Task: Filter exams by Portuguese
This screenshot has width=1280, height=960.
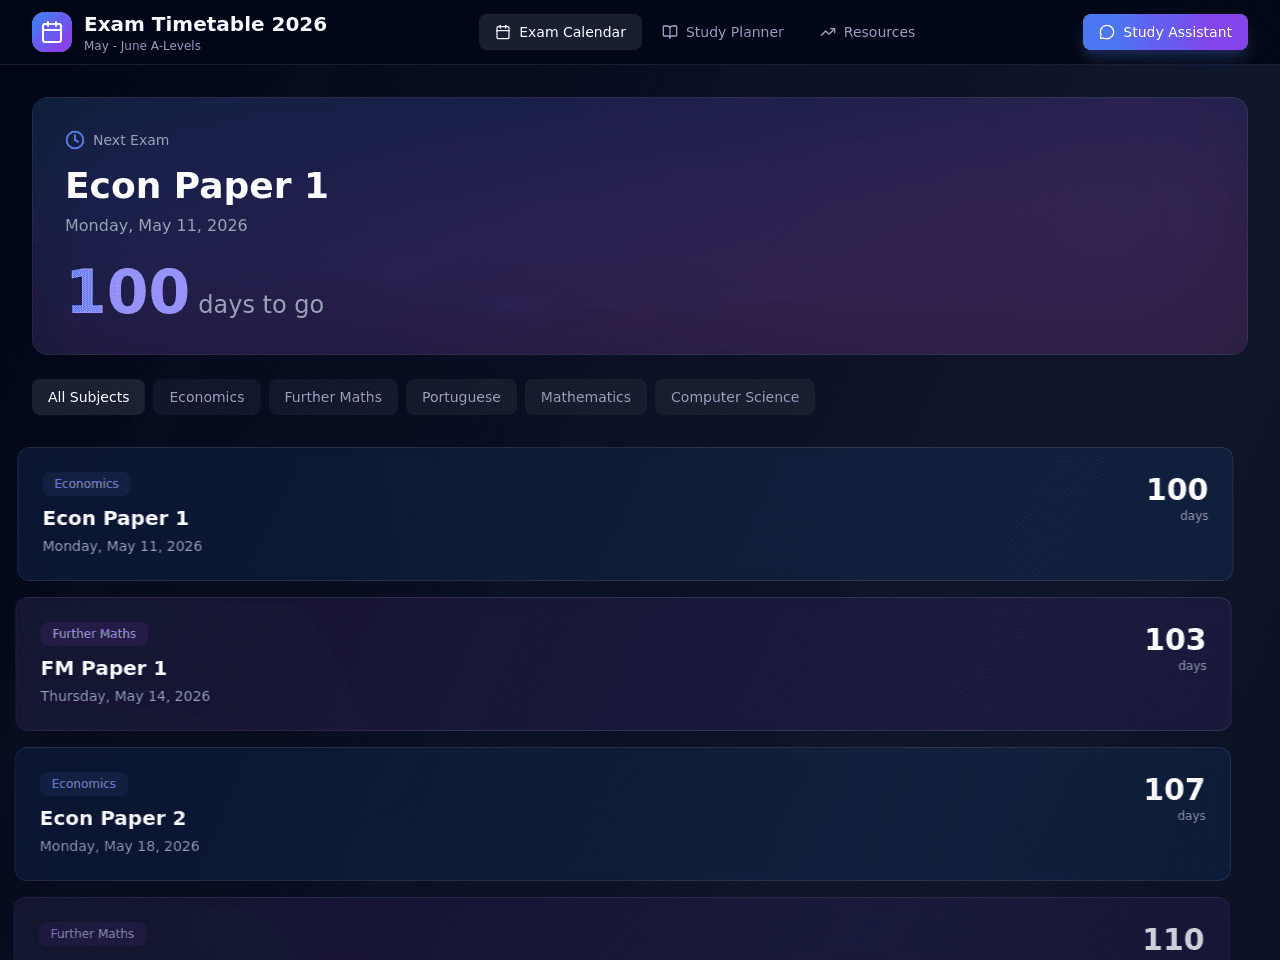Action: [461, 397]
